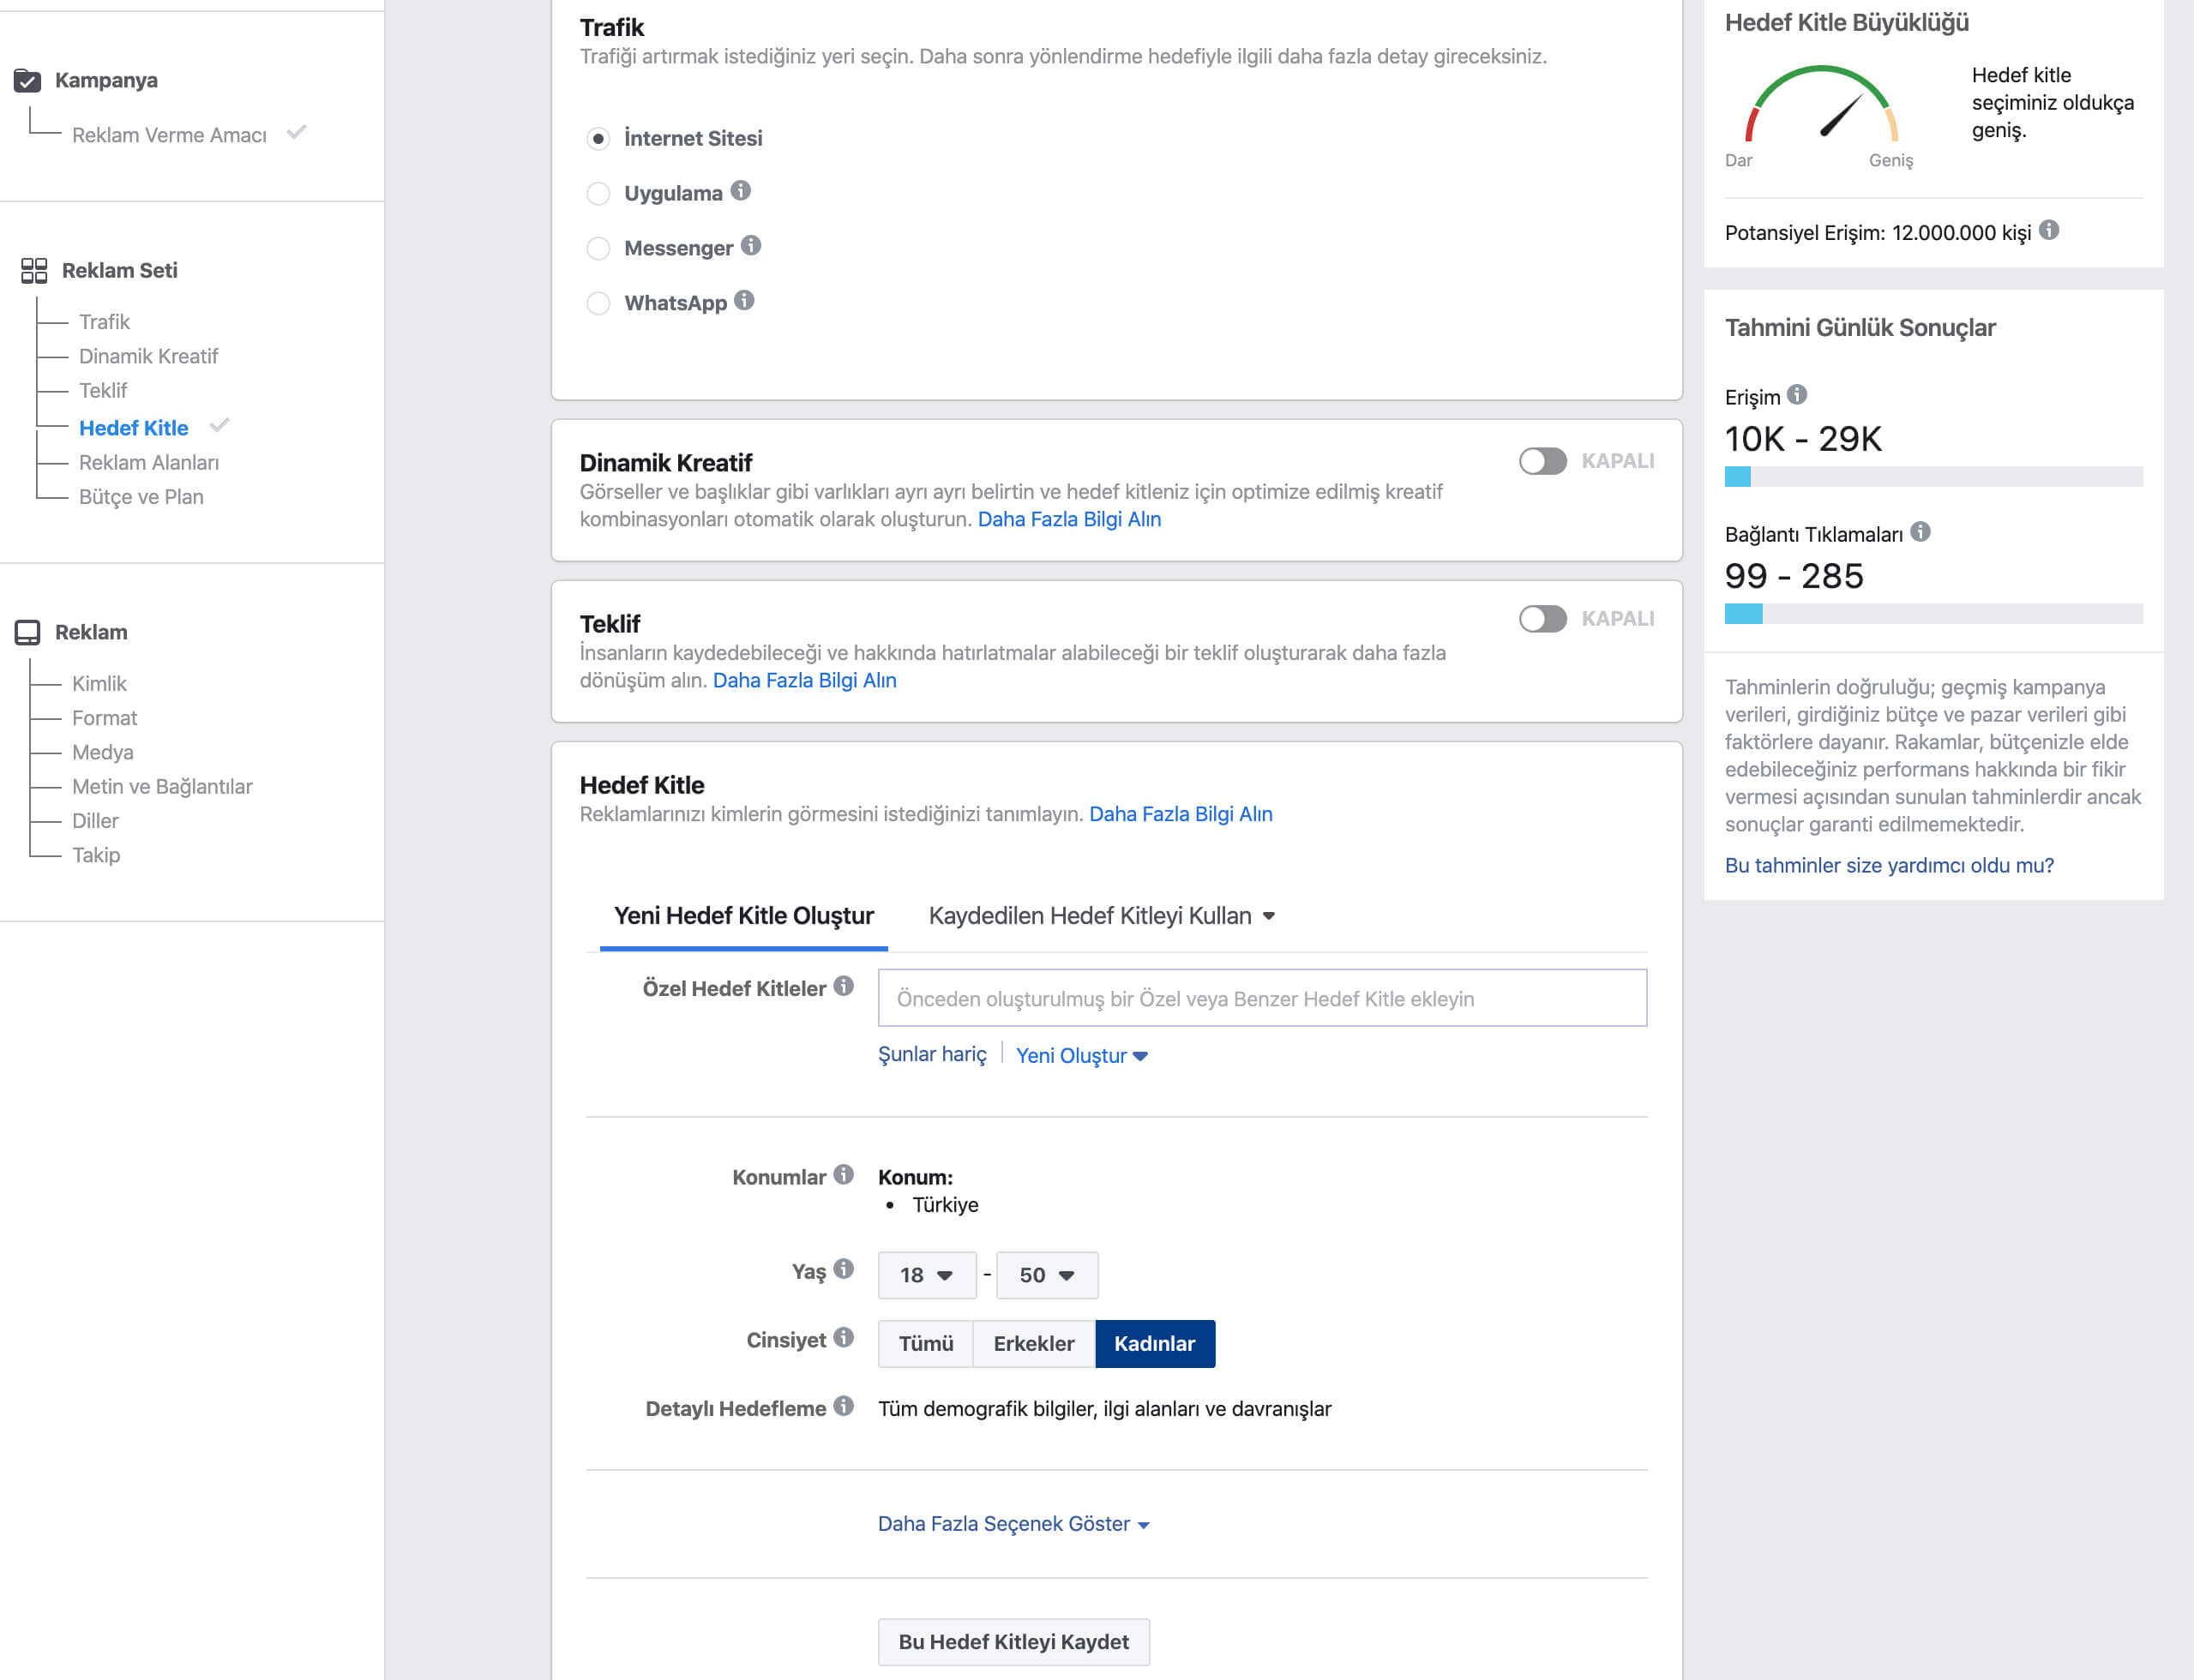Select Messenger radio option
This screenshot has height=1680, width=2194.
tap(598, 248)
